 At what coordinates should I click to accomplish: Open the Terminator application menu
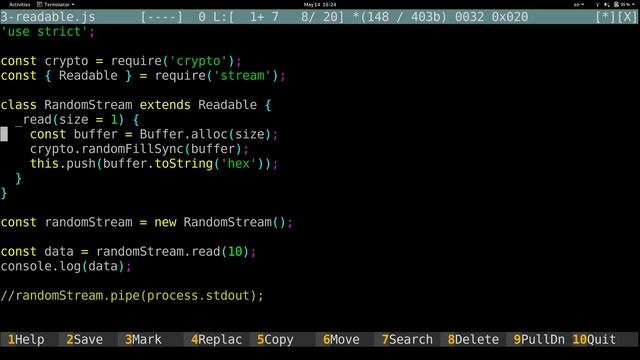pos(56,4)
